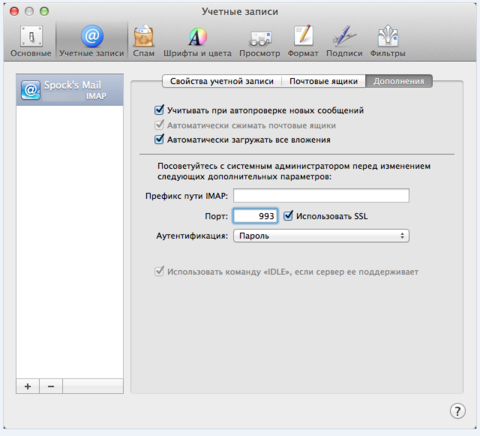
Task: Select the Учетные записи toolbar icon
Action: pyautogui.click(x=92, y=41)
